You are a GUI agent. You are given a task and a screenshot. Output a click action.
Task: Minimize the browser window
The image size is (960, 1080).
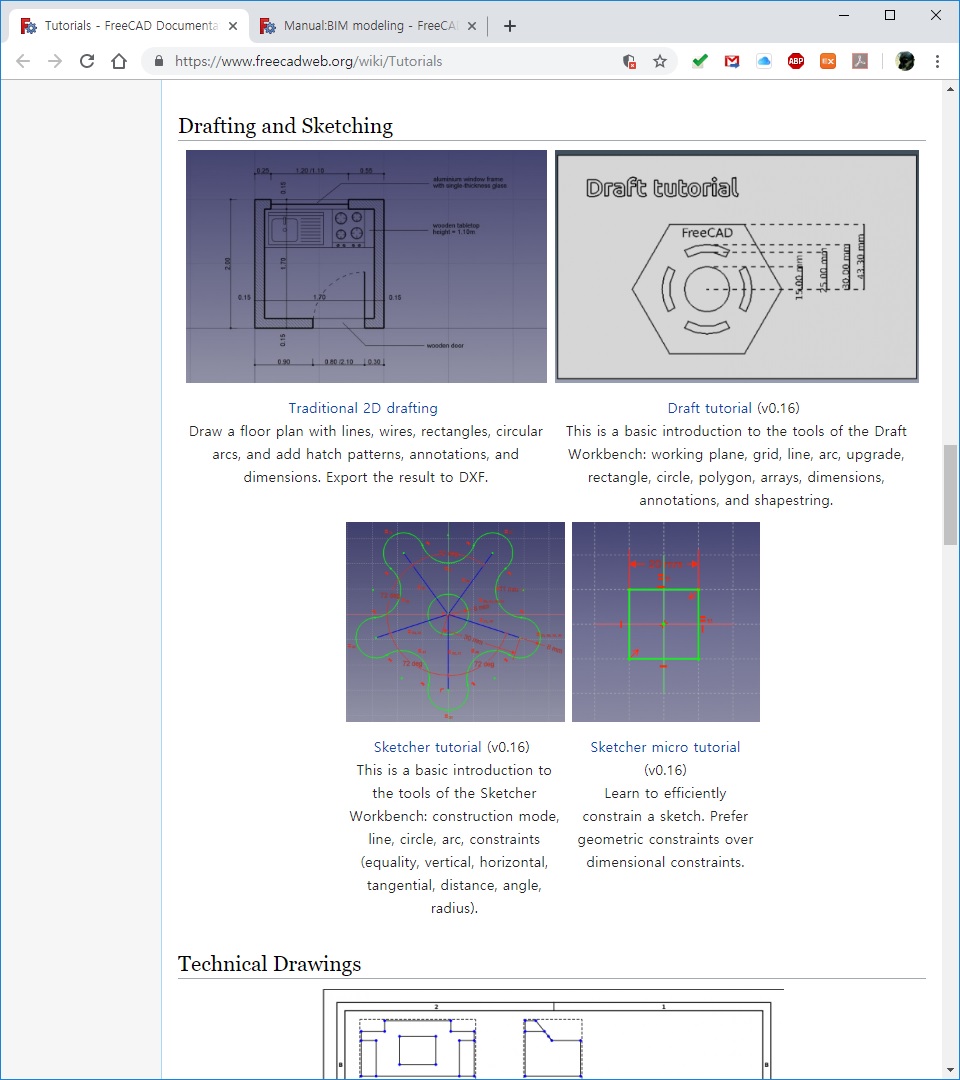click(845, 15)
